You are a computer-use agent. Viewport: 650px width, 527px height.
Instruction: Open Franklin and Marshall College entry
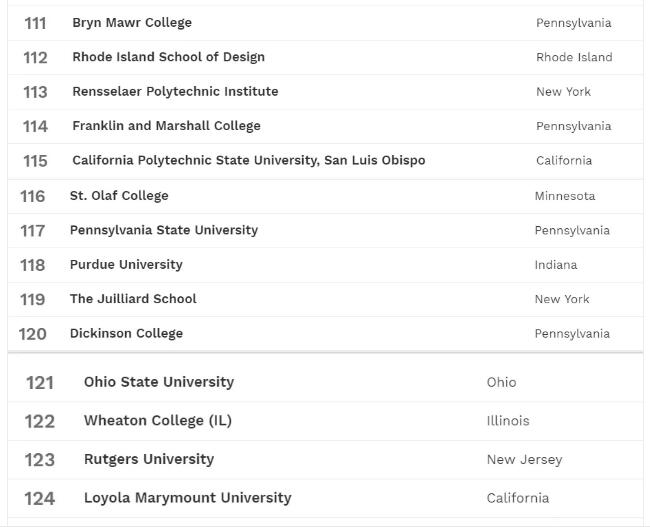166,126
